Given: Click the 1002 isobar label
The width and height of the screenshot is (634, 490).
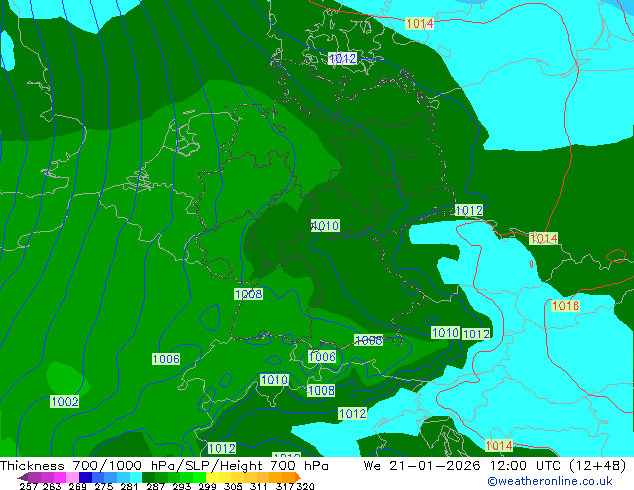Looking at the screenshot, I should [x=65, y=401].
